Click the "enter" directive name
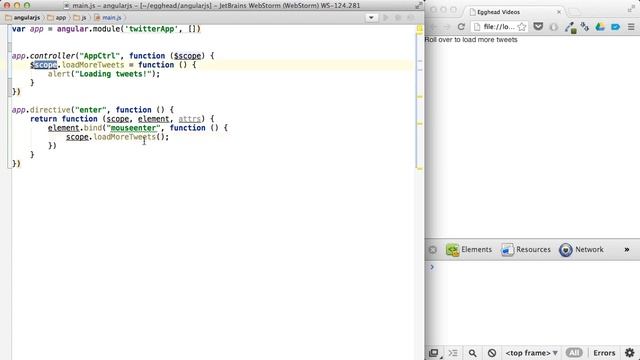 click(91, 110)
